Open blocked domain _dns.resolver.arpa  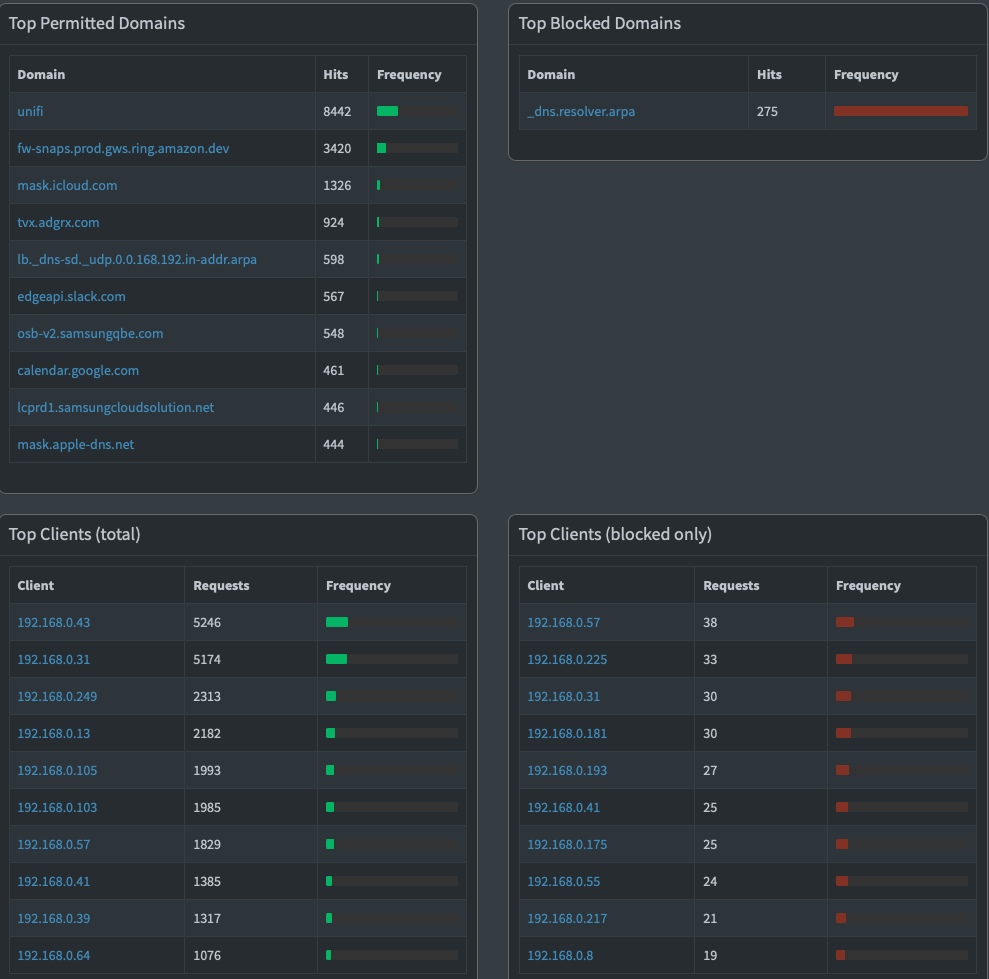pos(581,111)
